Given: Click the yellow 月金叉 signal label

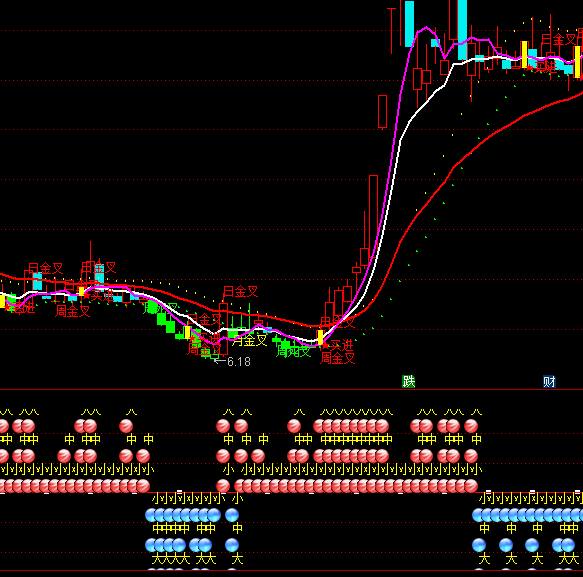Looking at the screenshot, I should click(x=249, y=340).
